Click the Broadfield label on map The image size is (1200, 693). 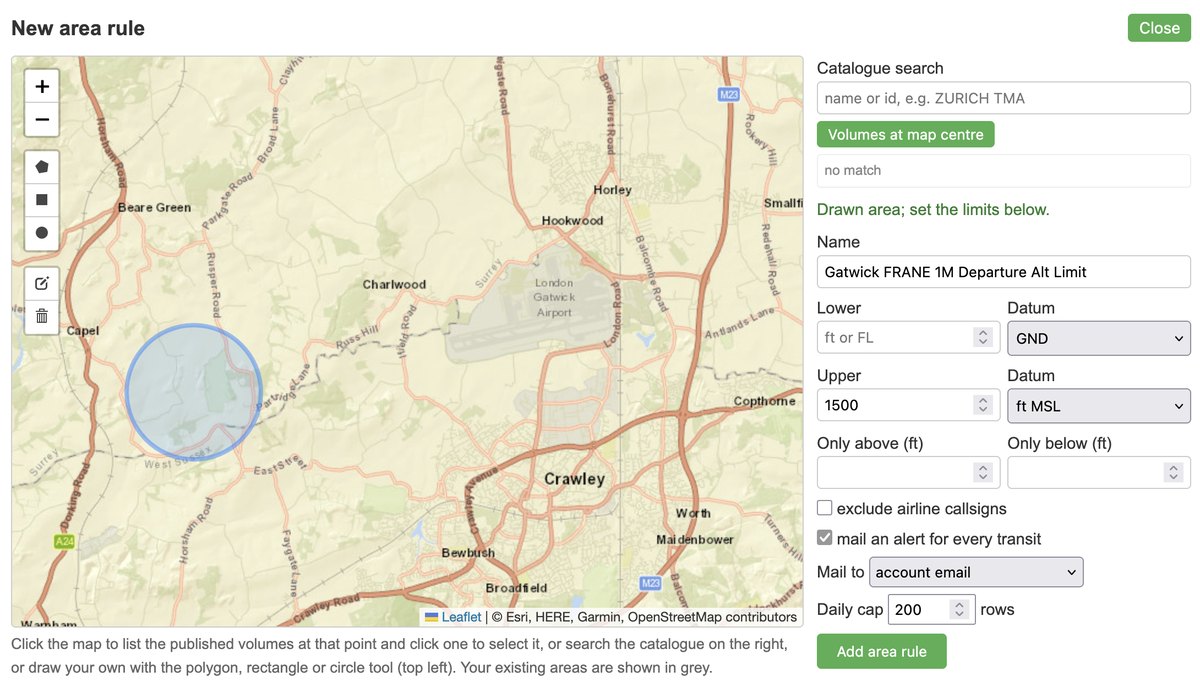point(516,587)
